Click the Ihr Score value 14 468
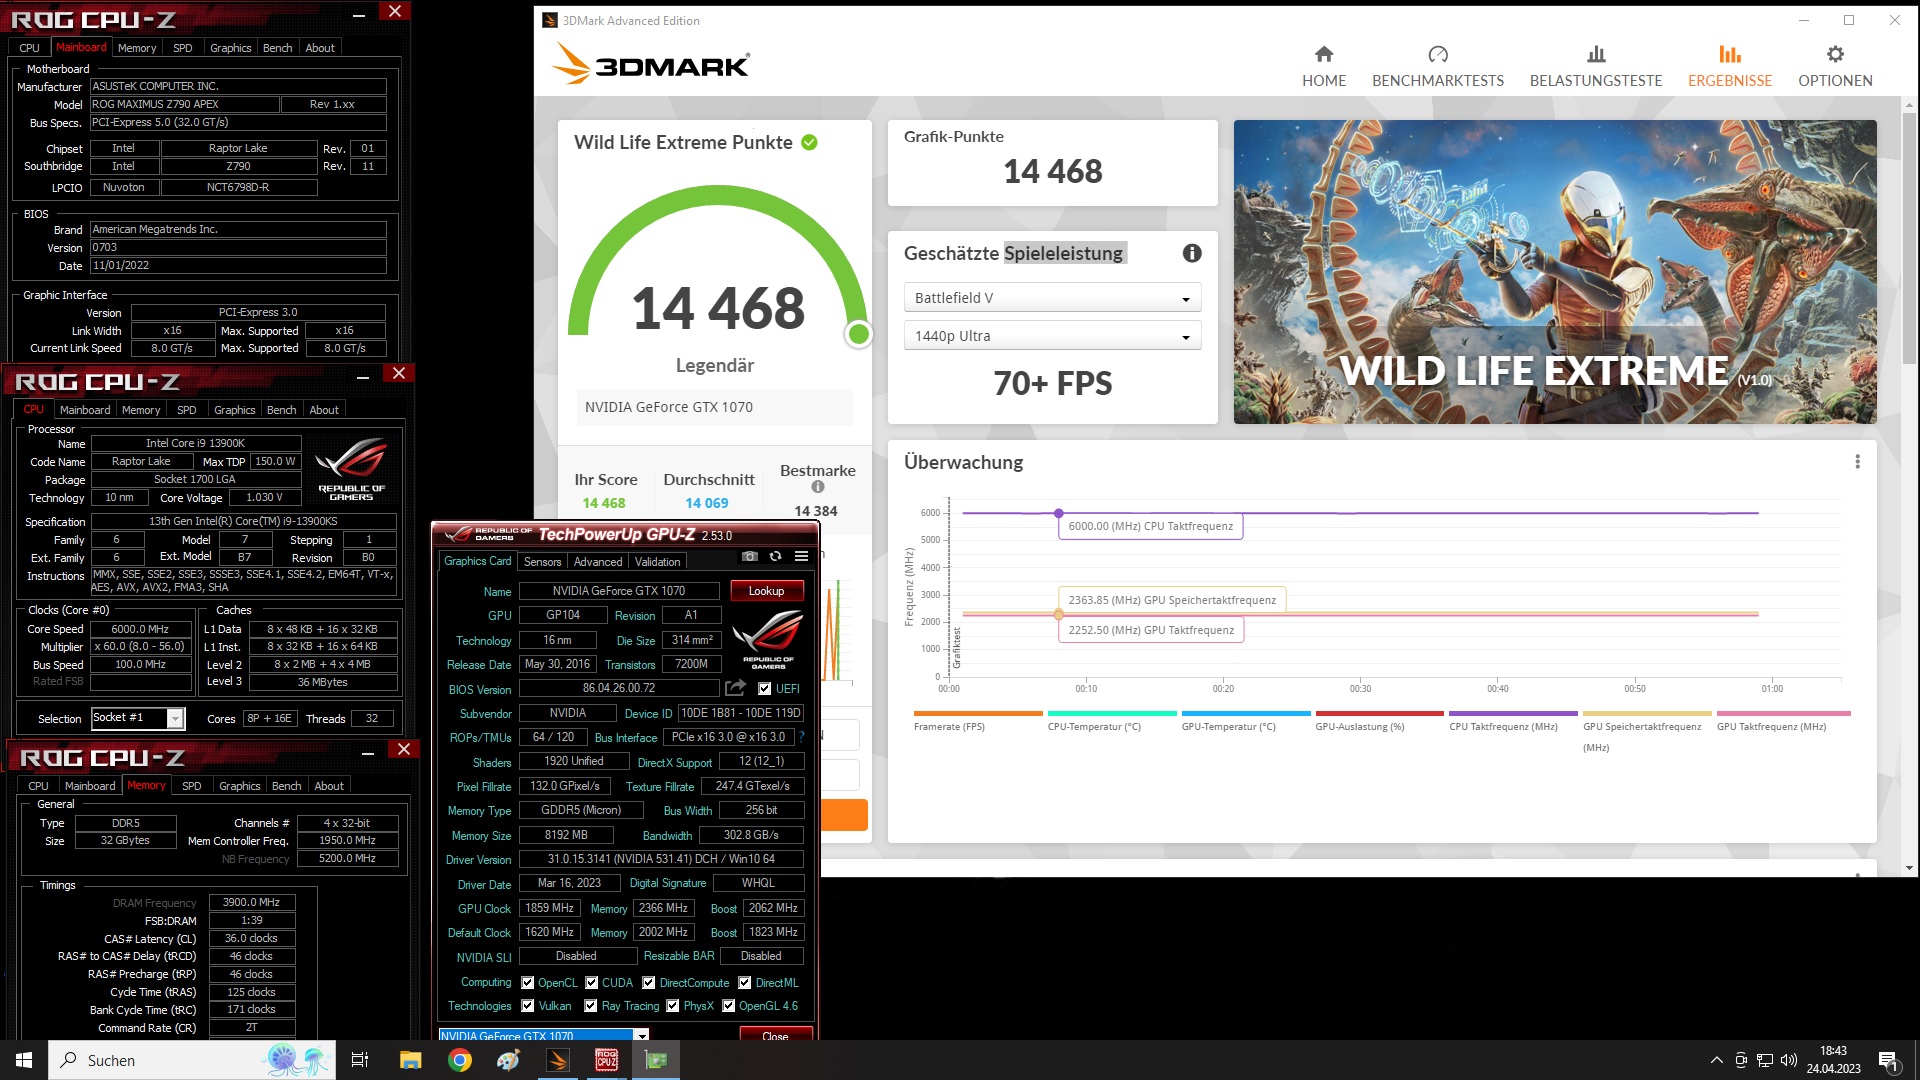 click(603, 503)
